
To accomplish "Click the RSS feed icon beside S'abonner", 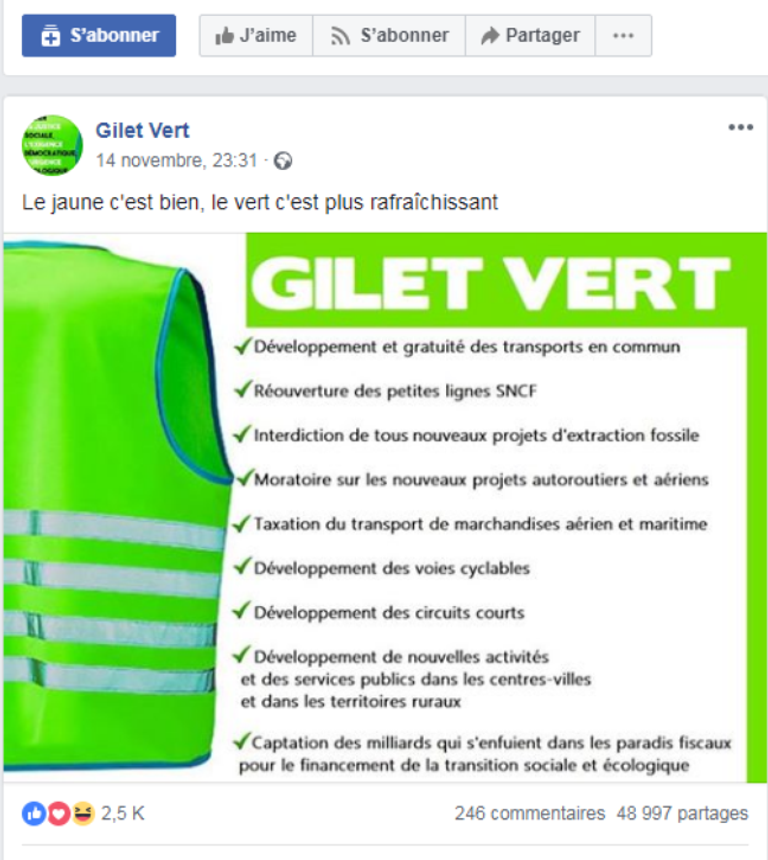I will click(x=340, y=36).
